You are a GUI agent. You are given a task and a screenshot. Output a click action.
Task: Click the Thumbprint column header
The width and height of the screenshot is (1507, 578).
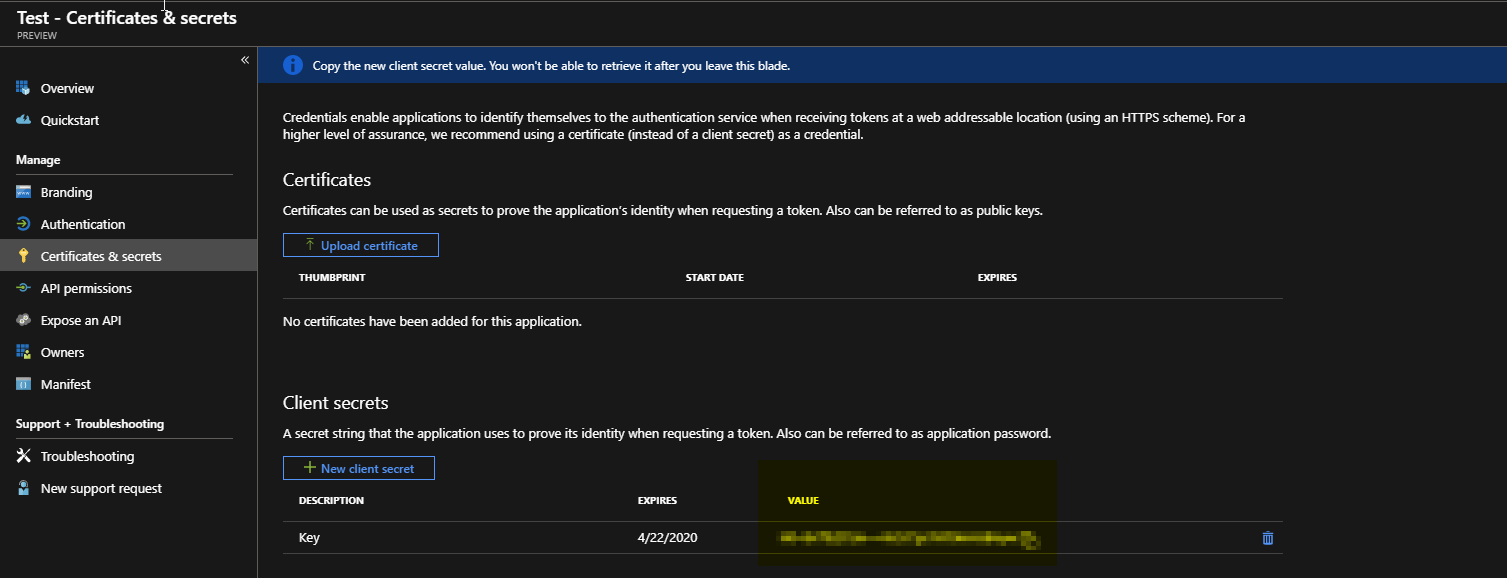coord(332,277)
